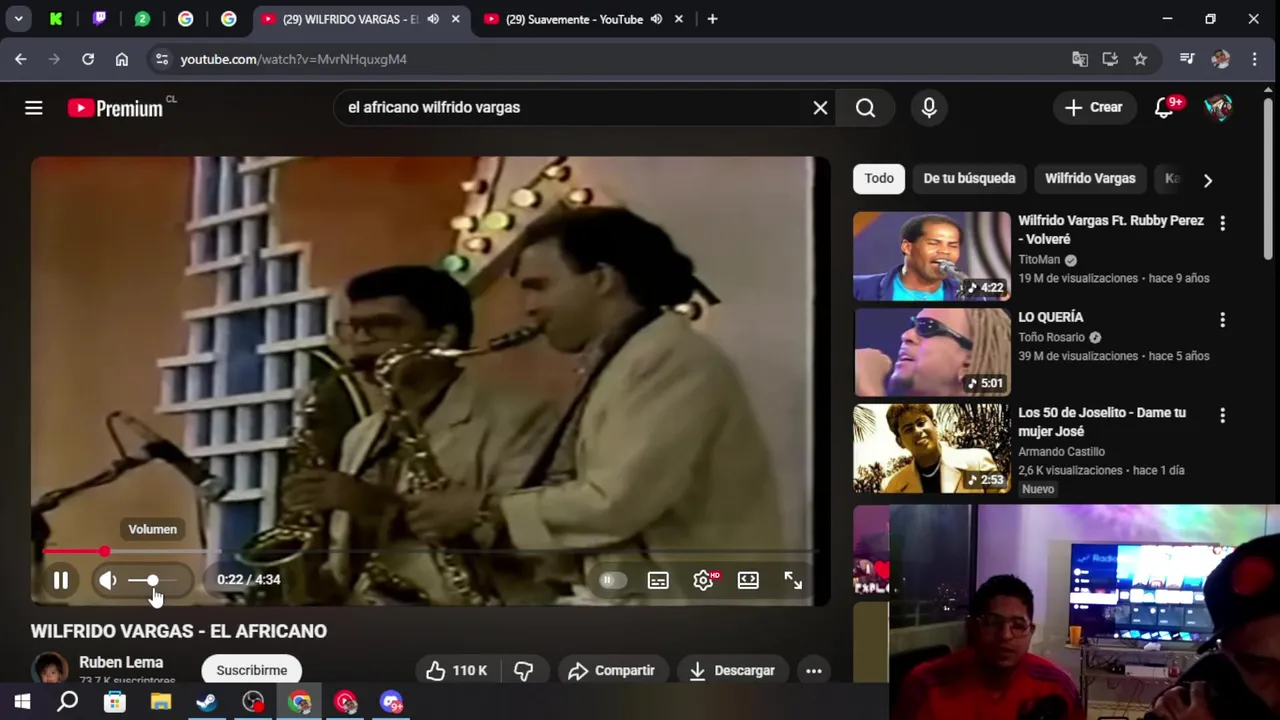Screen dimensions: 1280x720
Task: Select the 'De tu búsqueda' chip
Action: click(x=969, y=178)
